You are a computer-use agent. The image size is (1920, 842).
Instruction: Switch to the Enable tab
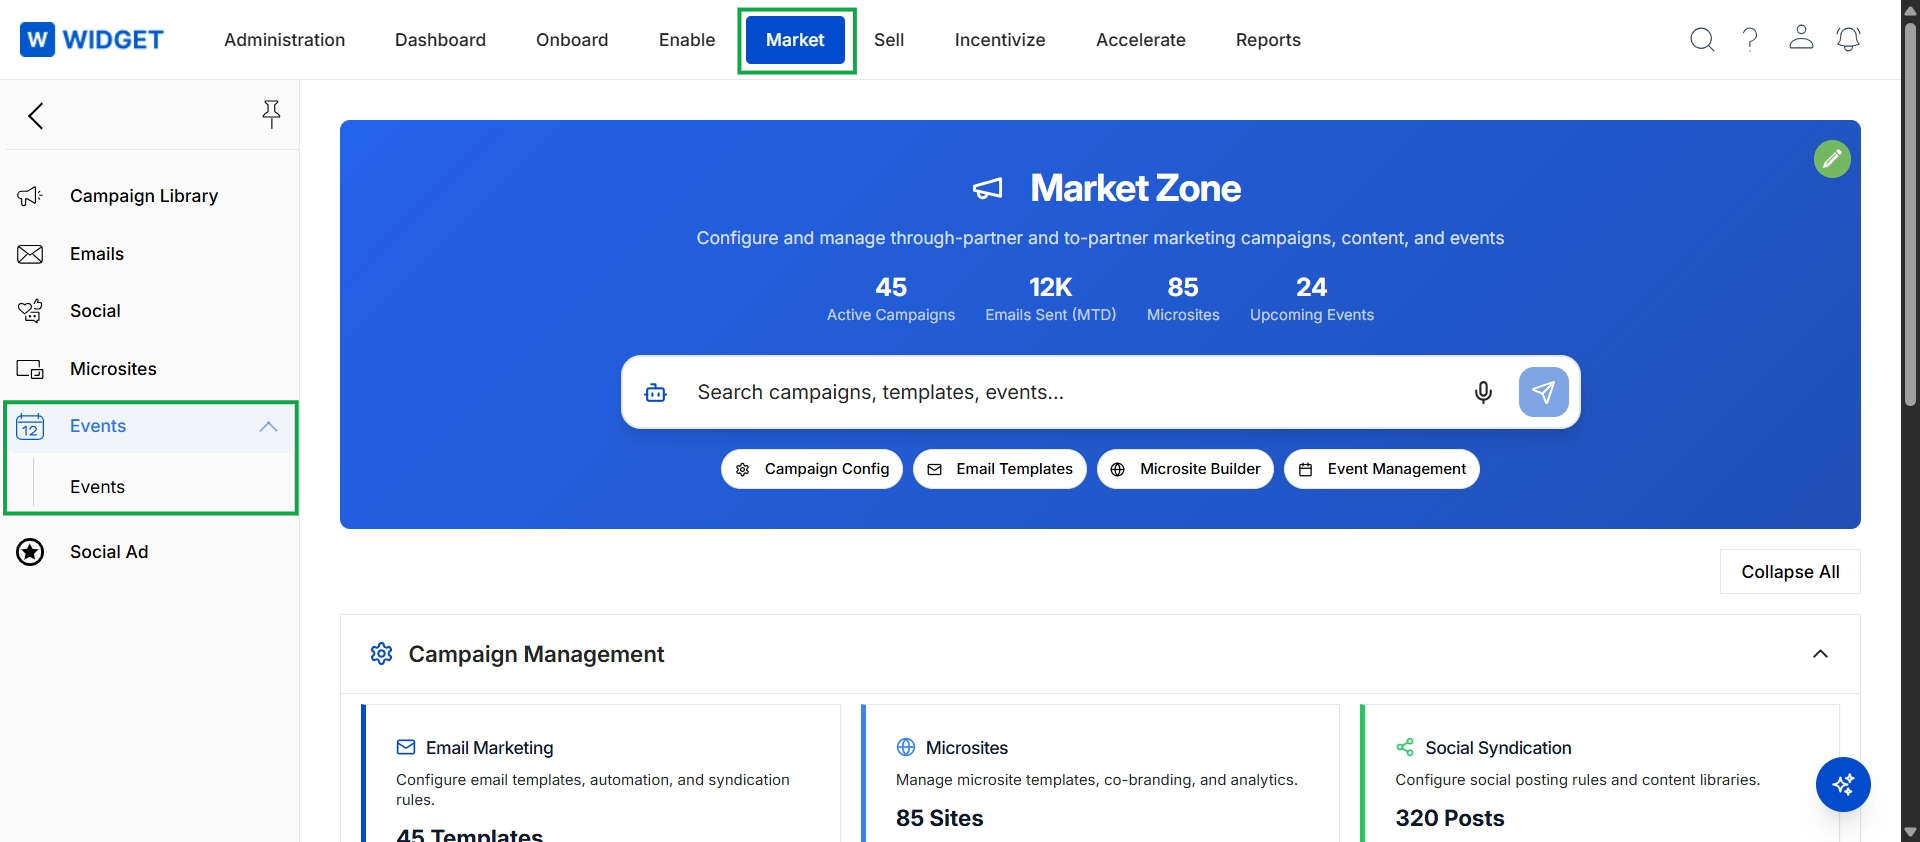(x=687, y=40)
